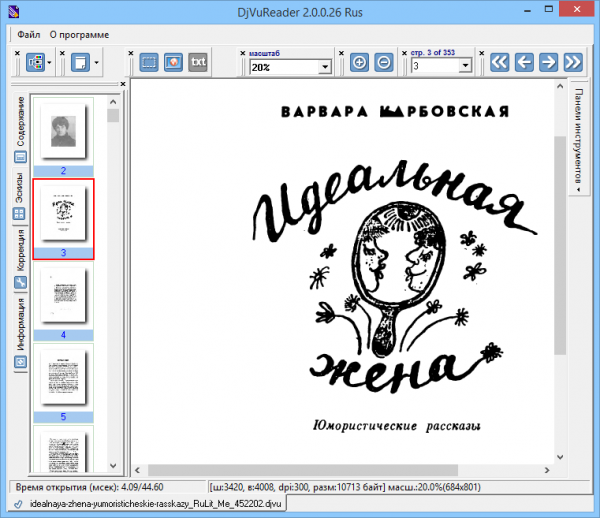The image size is (600, 518).
Task: Click the page view mode icon
Action: point(80,62)
